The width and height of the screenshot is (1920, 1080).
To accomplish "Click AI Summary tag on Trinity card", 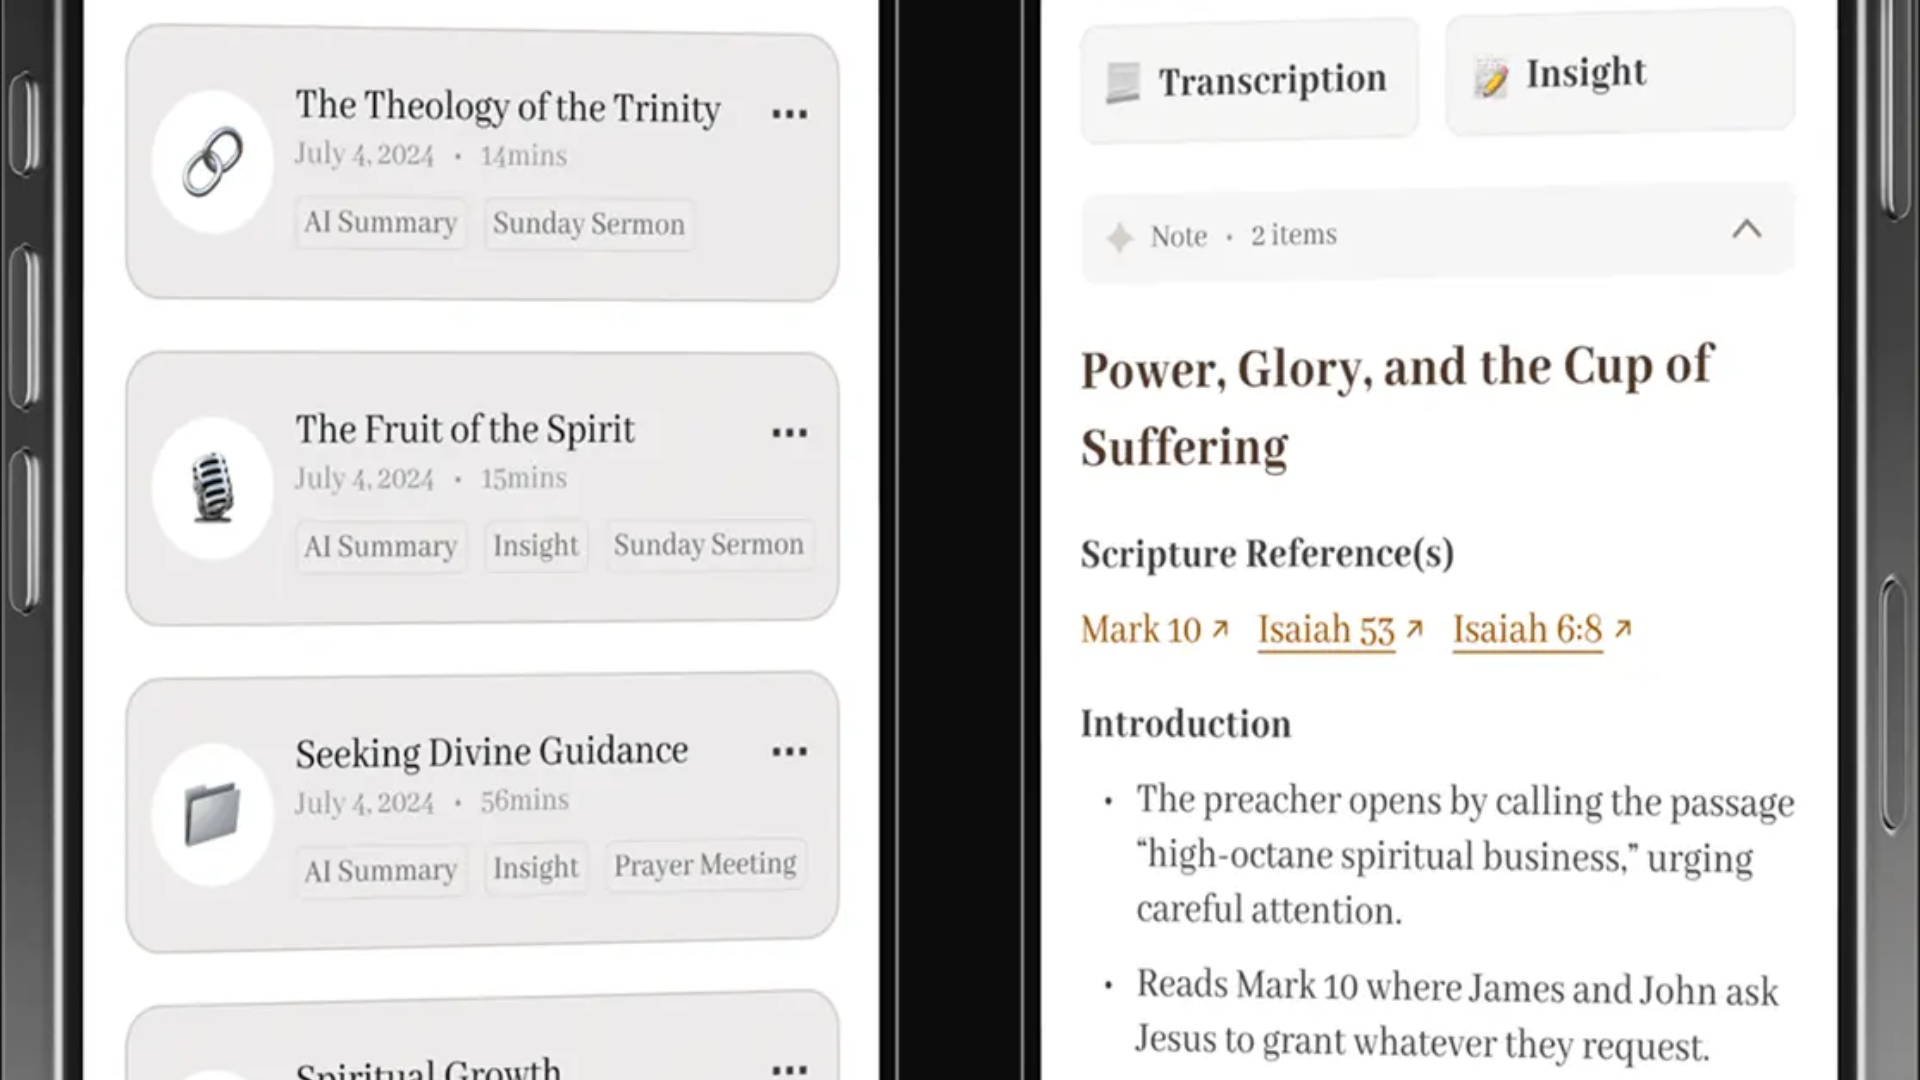I will pos(380,223).
